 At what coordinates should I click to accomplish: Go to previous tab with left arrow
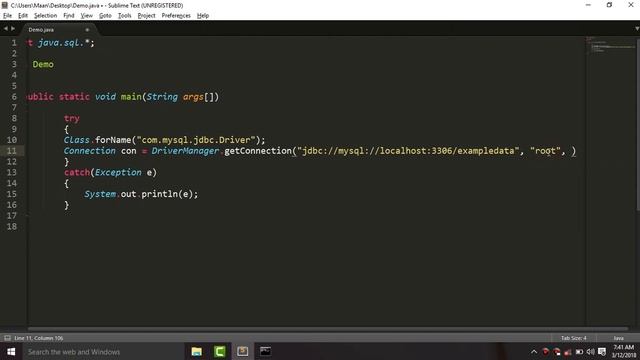tap(5, 29)
